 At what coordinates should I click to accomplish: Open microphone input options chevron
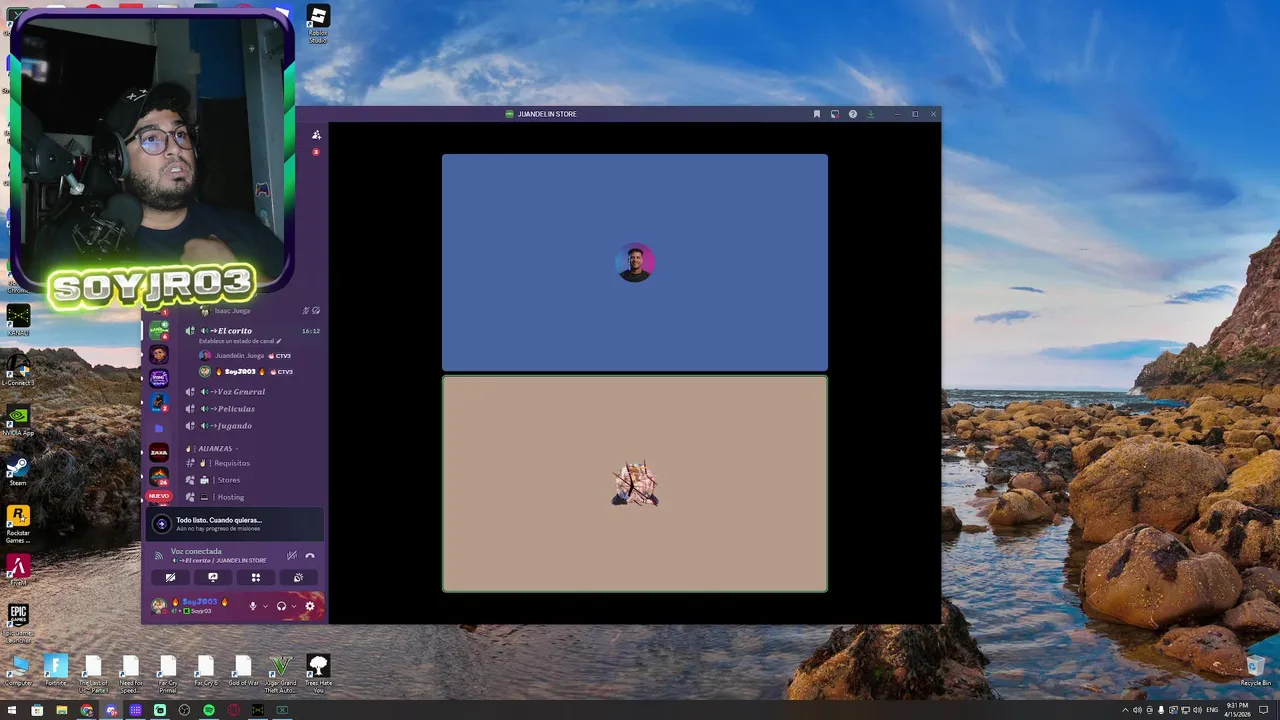265,606
